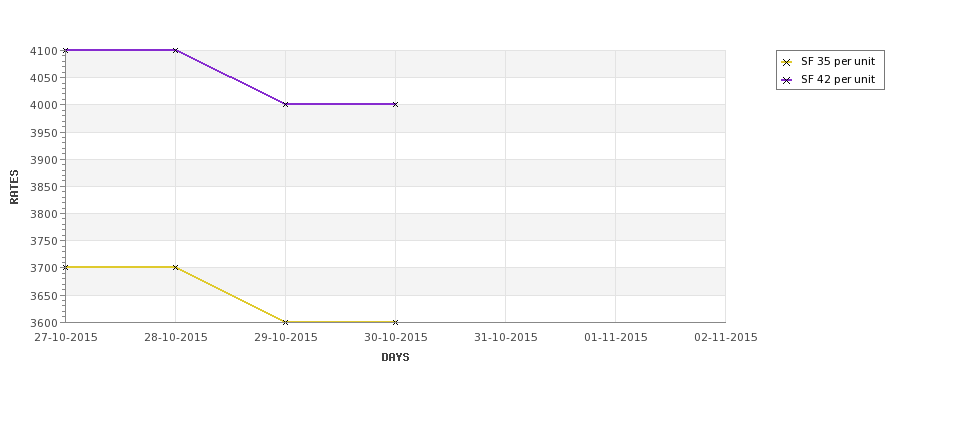Select SF 35 data point on 28-10-2015

[x=175, y=267]
